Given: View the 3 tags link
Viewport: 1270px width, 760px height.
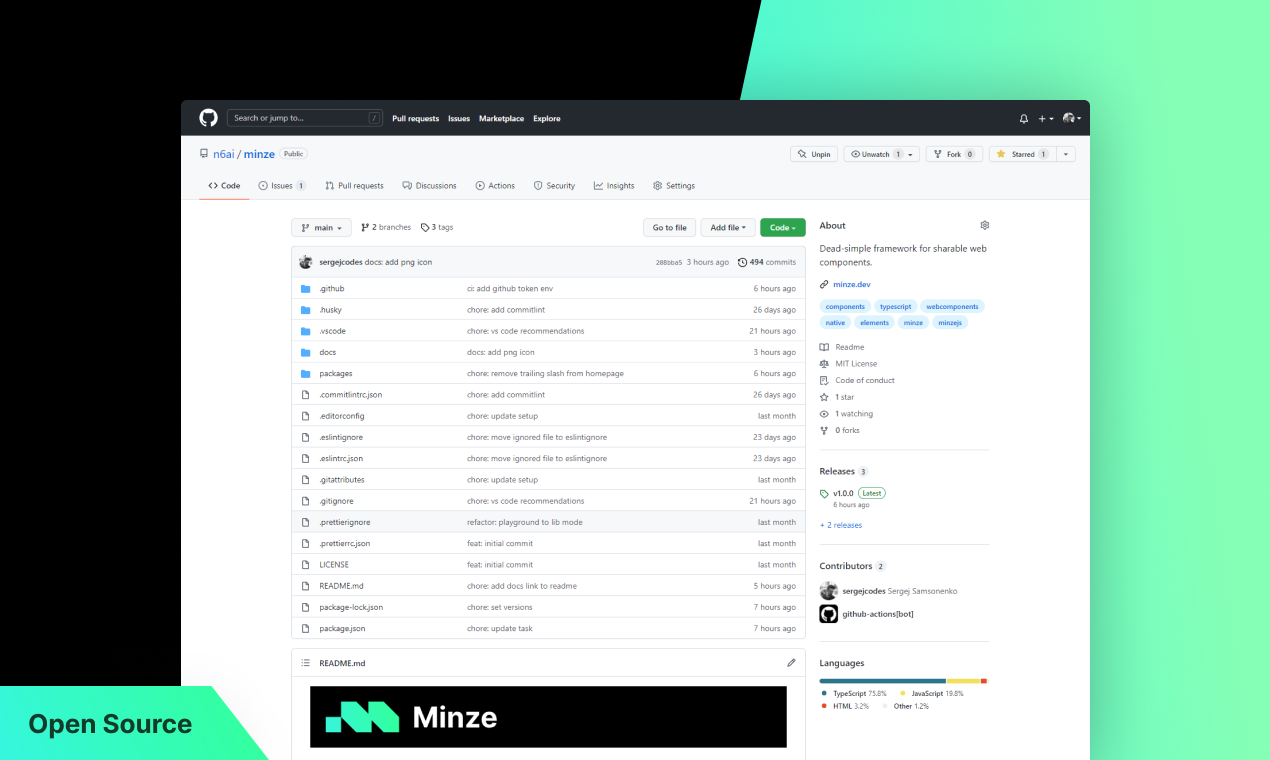Looking at the screenshot, I should tap(437, 228).
